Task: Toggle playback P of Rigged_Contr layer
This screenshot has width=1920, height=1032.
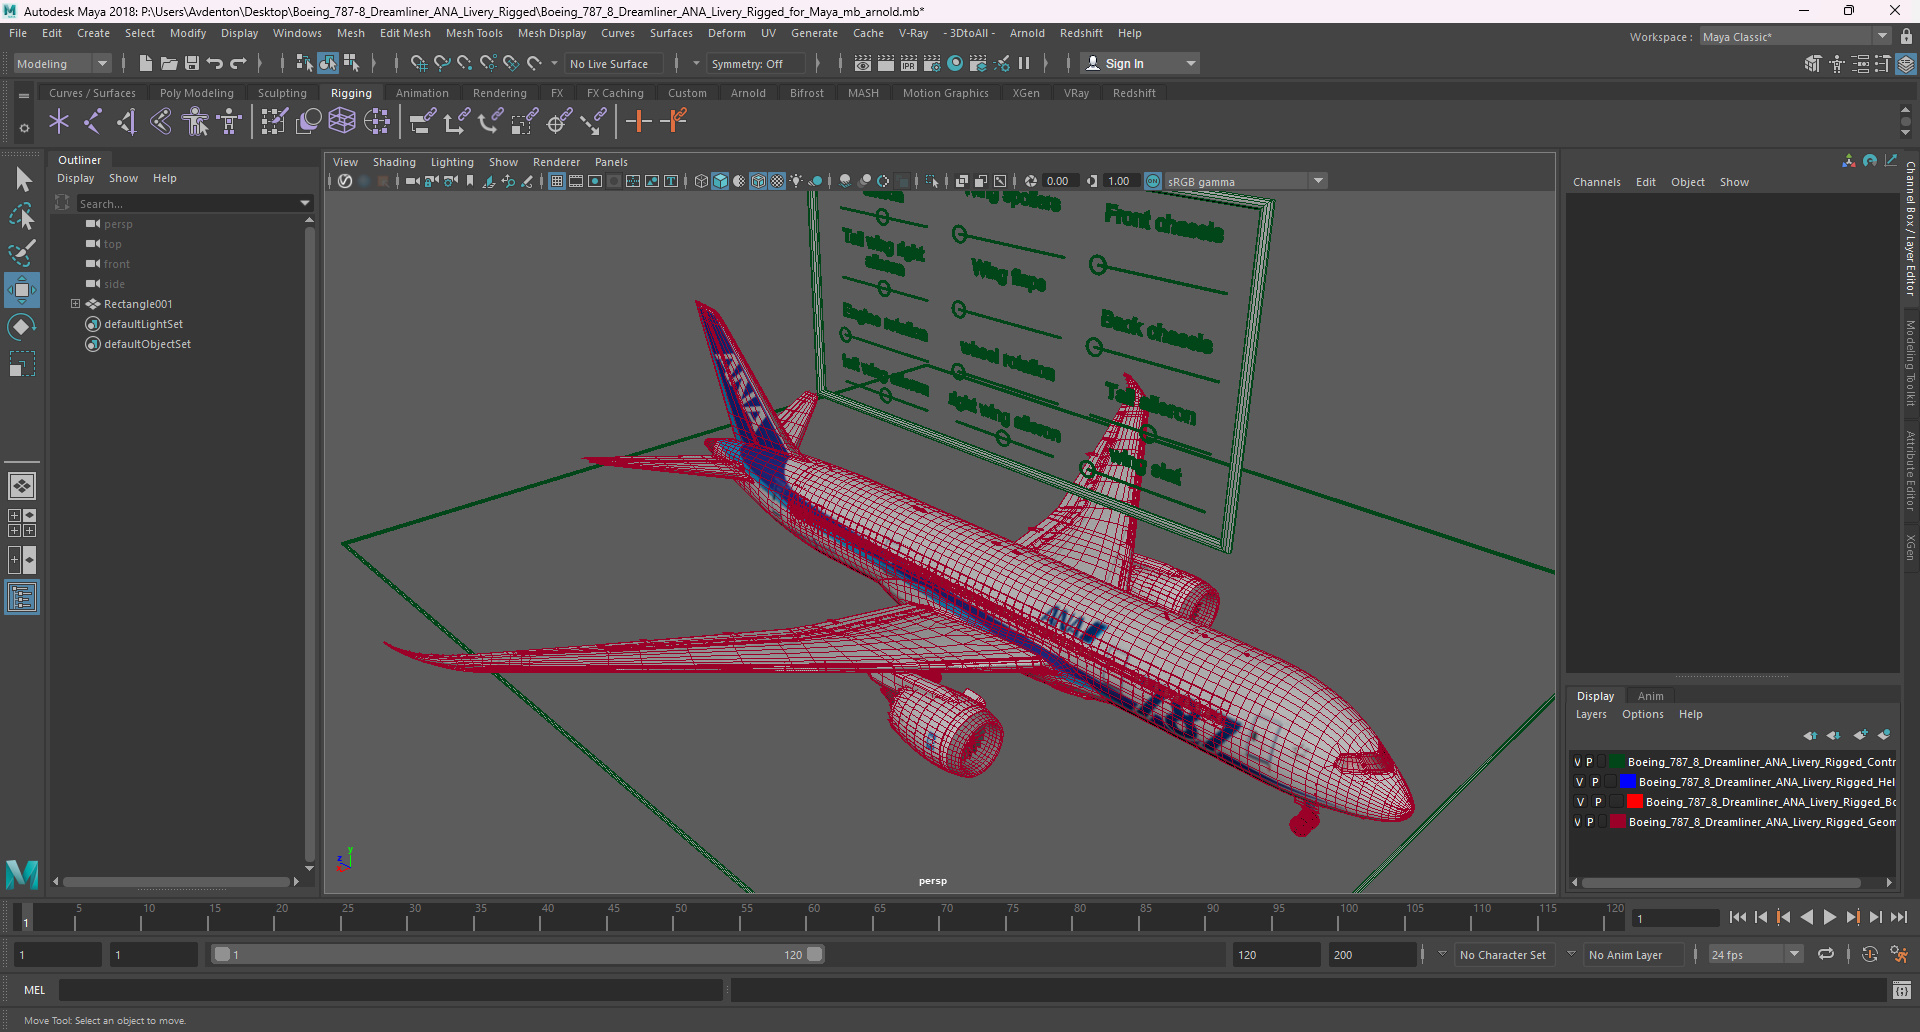Action: [1589, 762]
